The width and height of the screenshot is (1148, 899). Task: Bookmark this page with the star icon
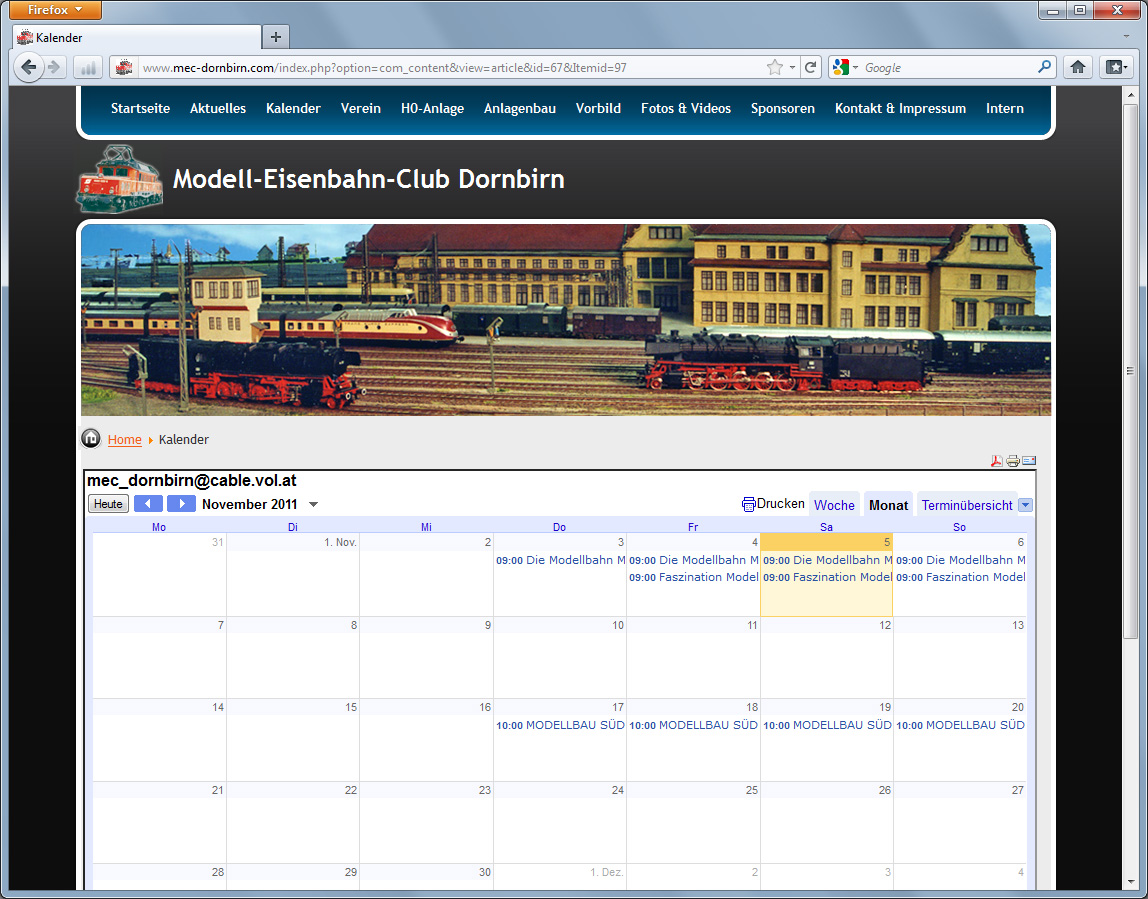click(775, 67)
